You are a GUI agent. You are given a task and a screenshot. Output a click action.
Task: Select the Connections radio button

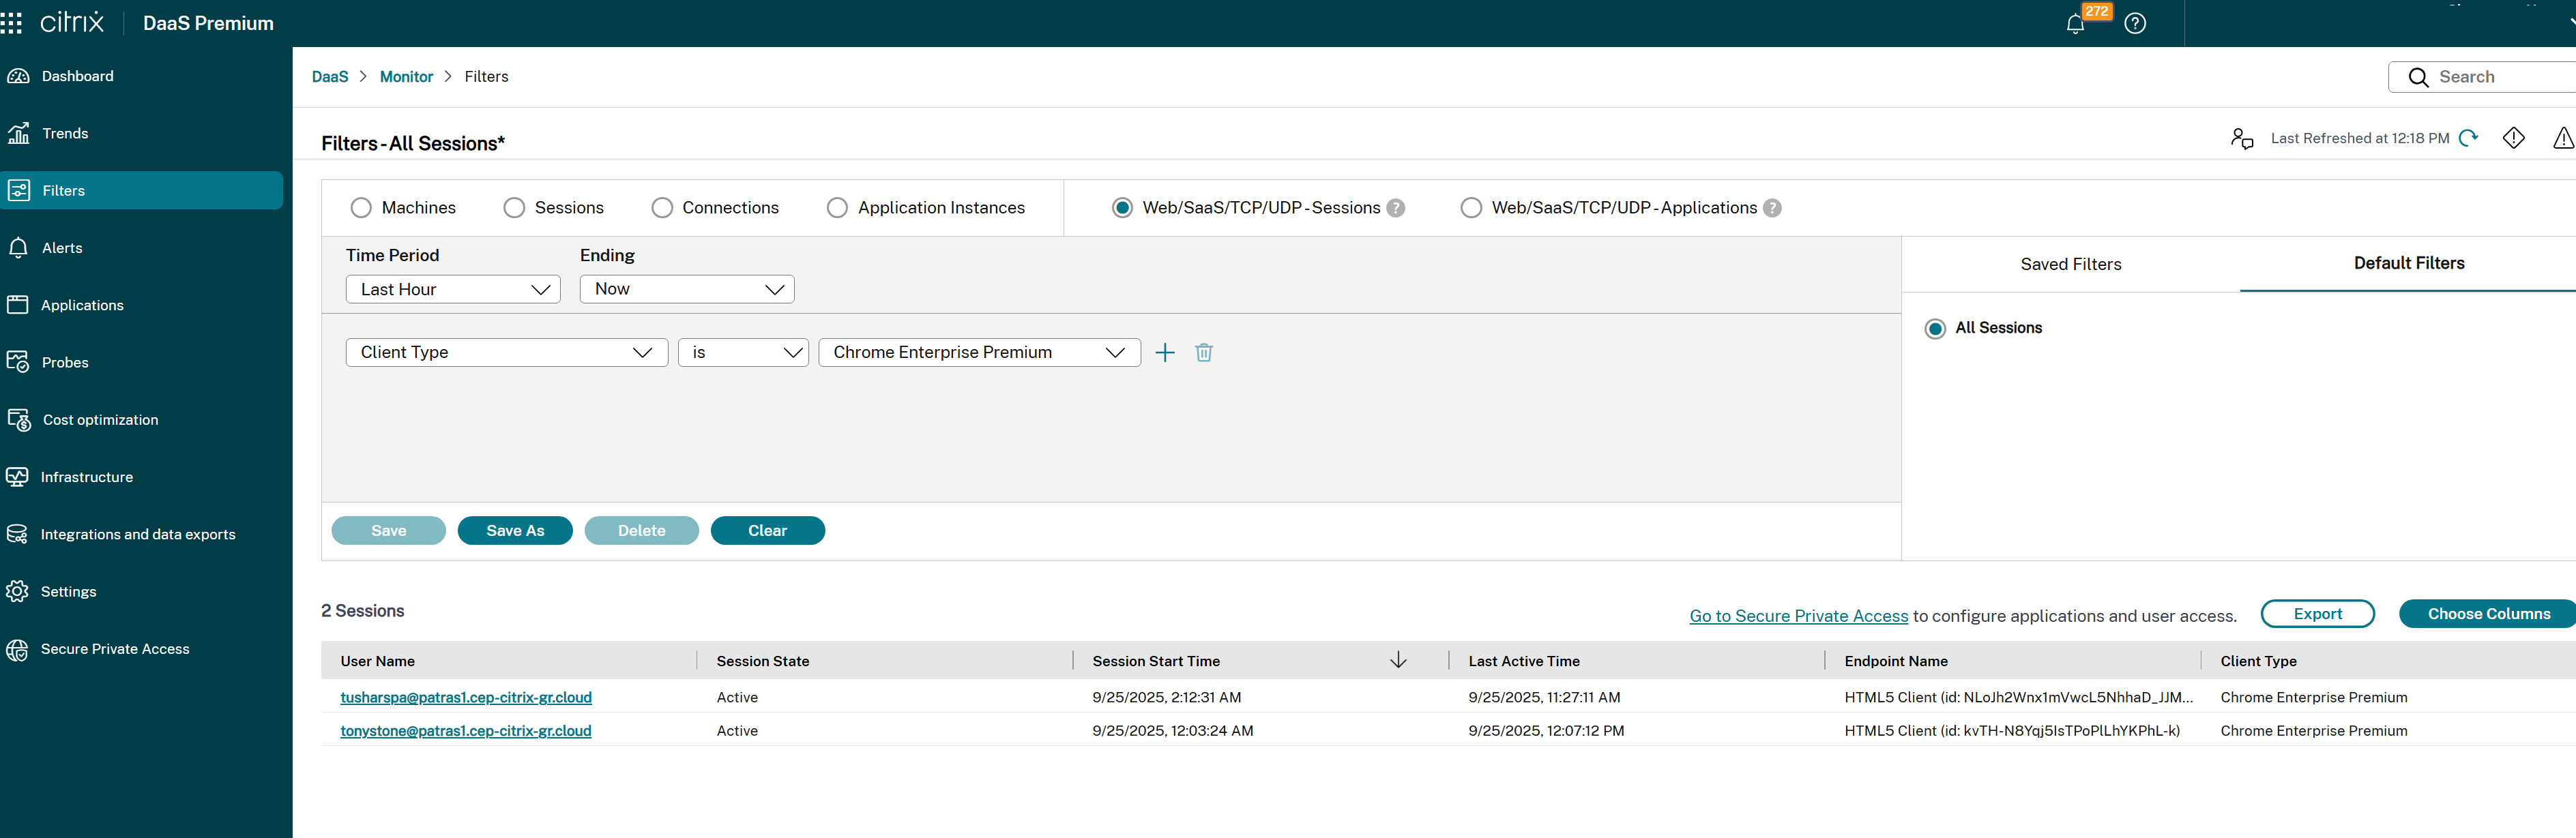click(x=662, y=208)
